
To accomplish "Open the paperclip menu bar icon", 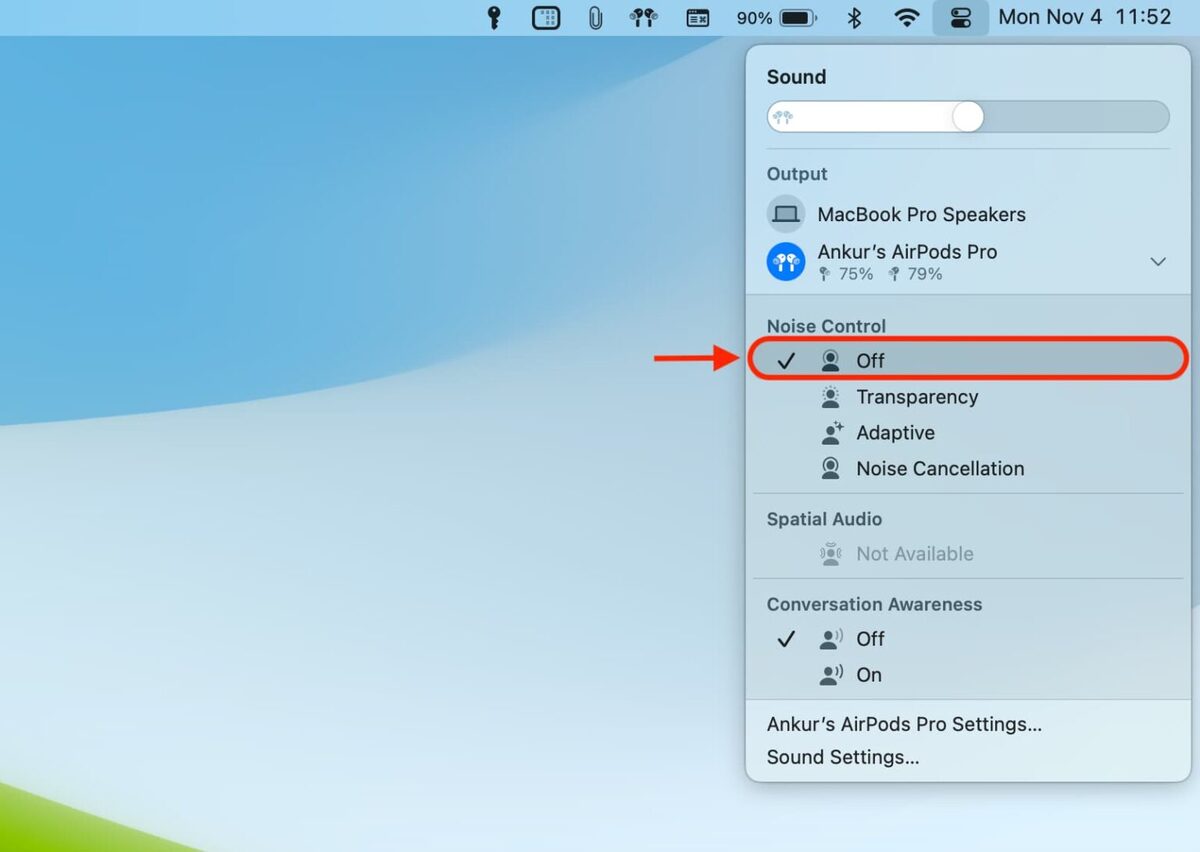I will (x=595, y=18).
